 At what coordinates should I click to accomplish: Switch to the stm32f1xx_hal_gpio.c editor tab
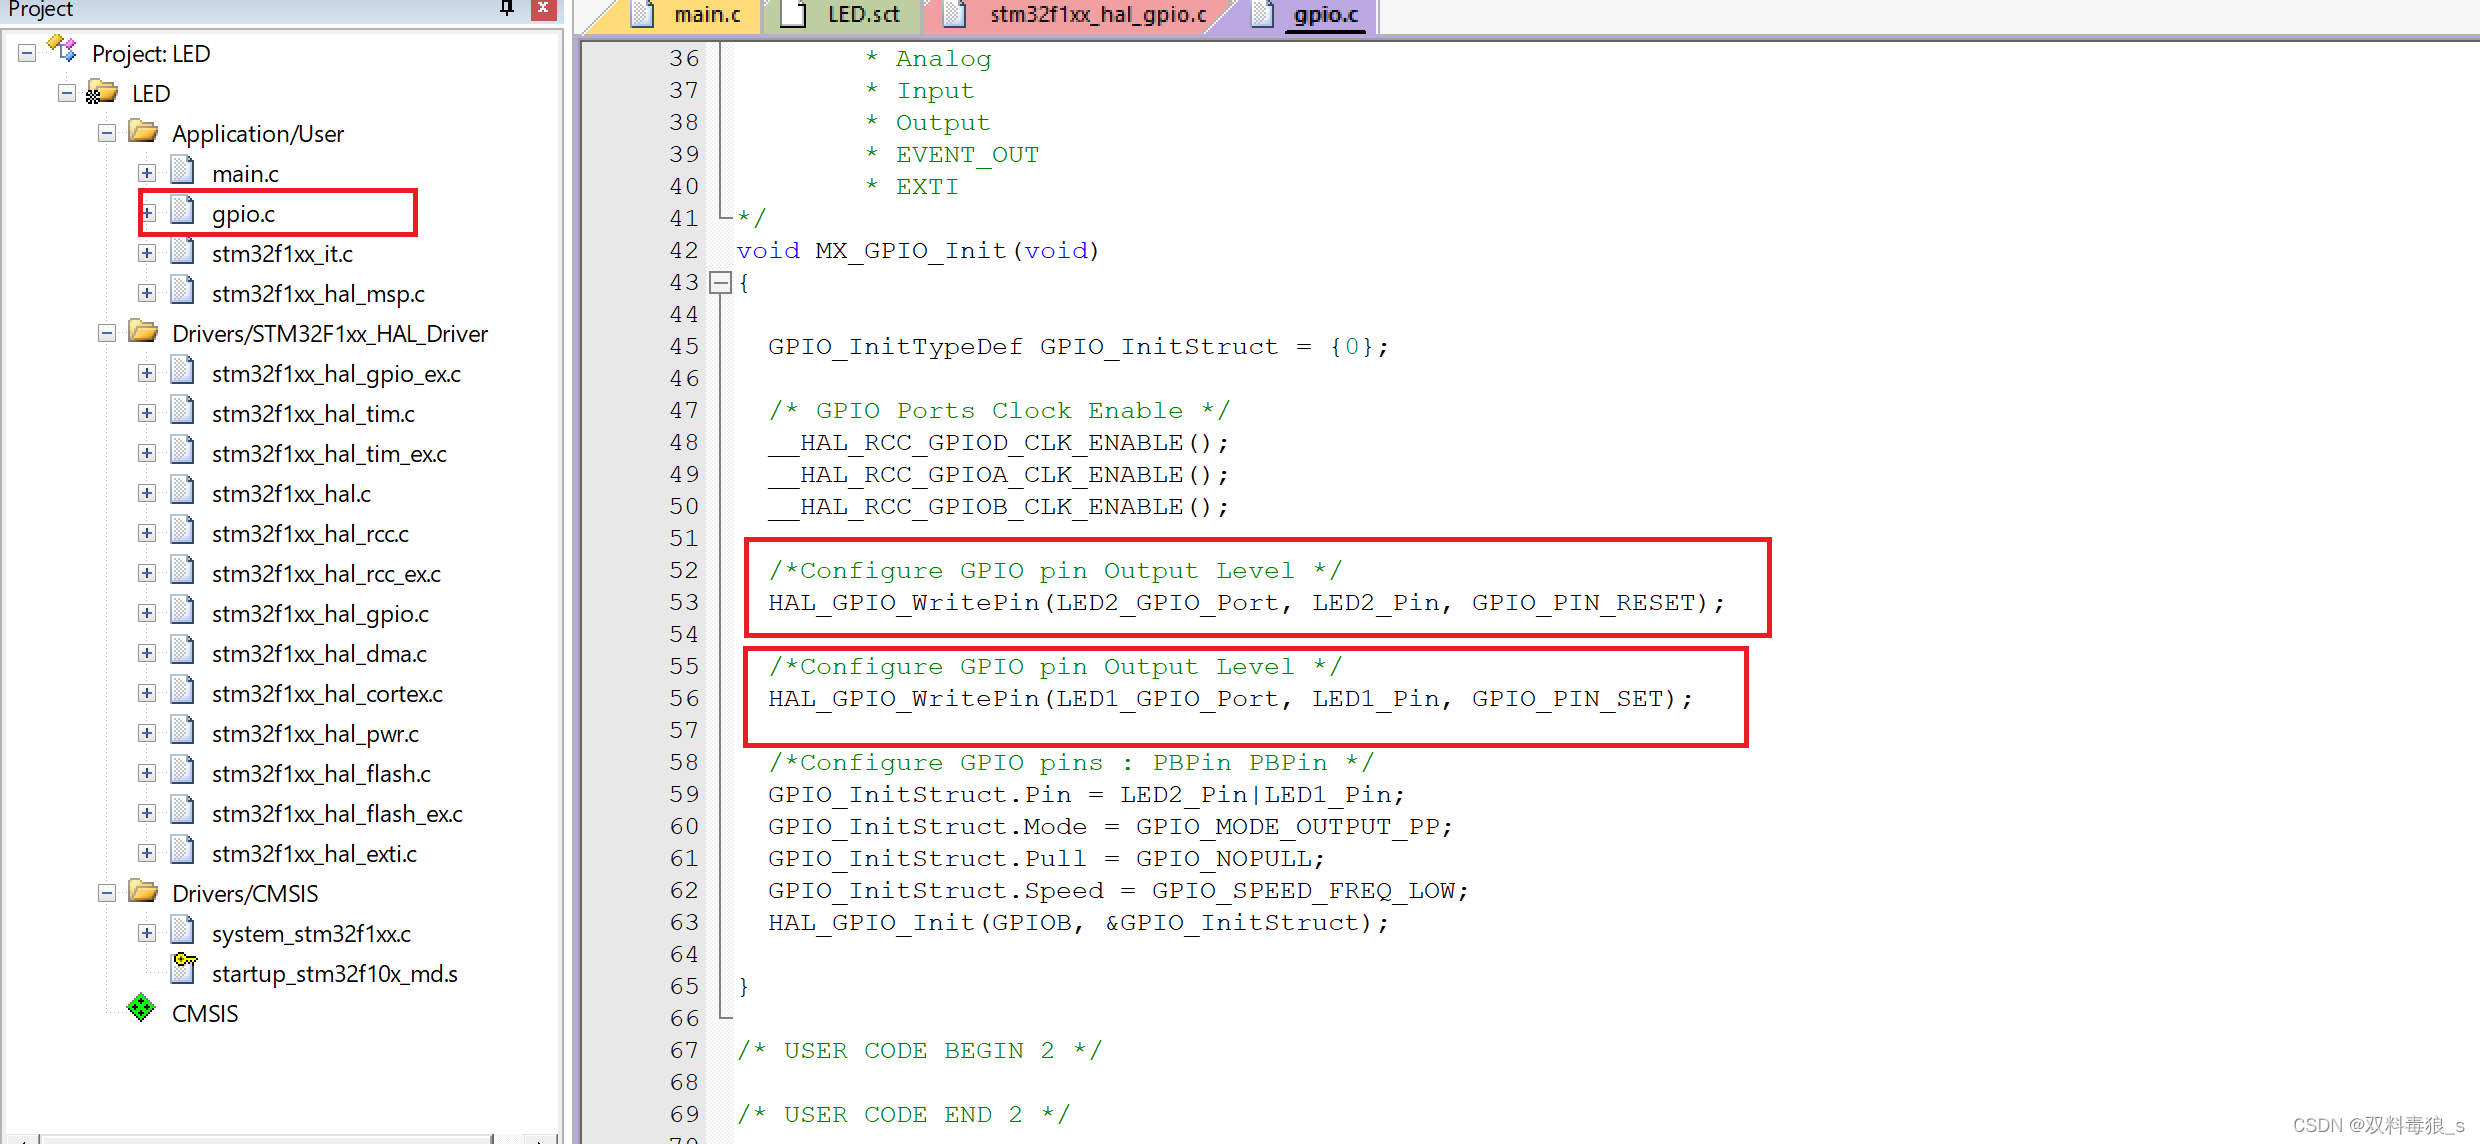(1078, 15)
